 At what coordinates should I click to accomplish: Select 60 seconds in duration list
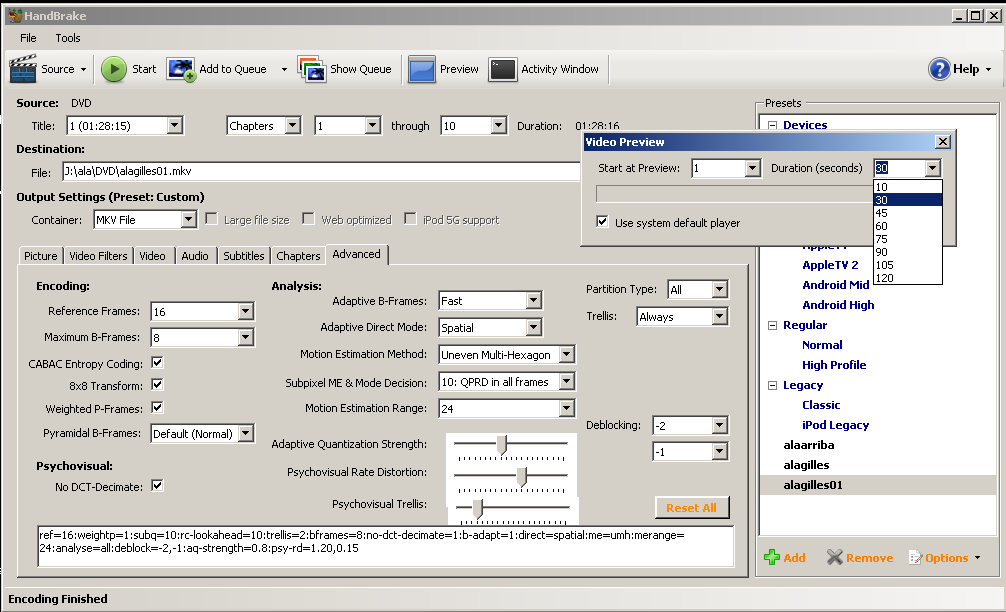[908, 226]
